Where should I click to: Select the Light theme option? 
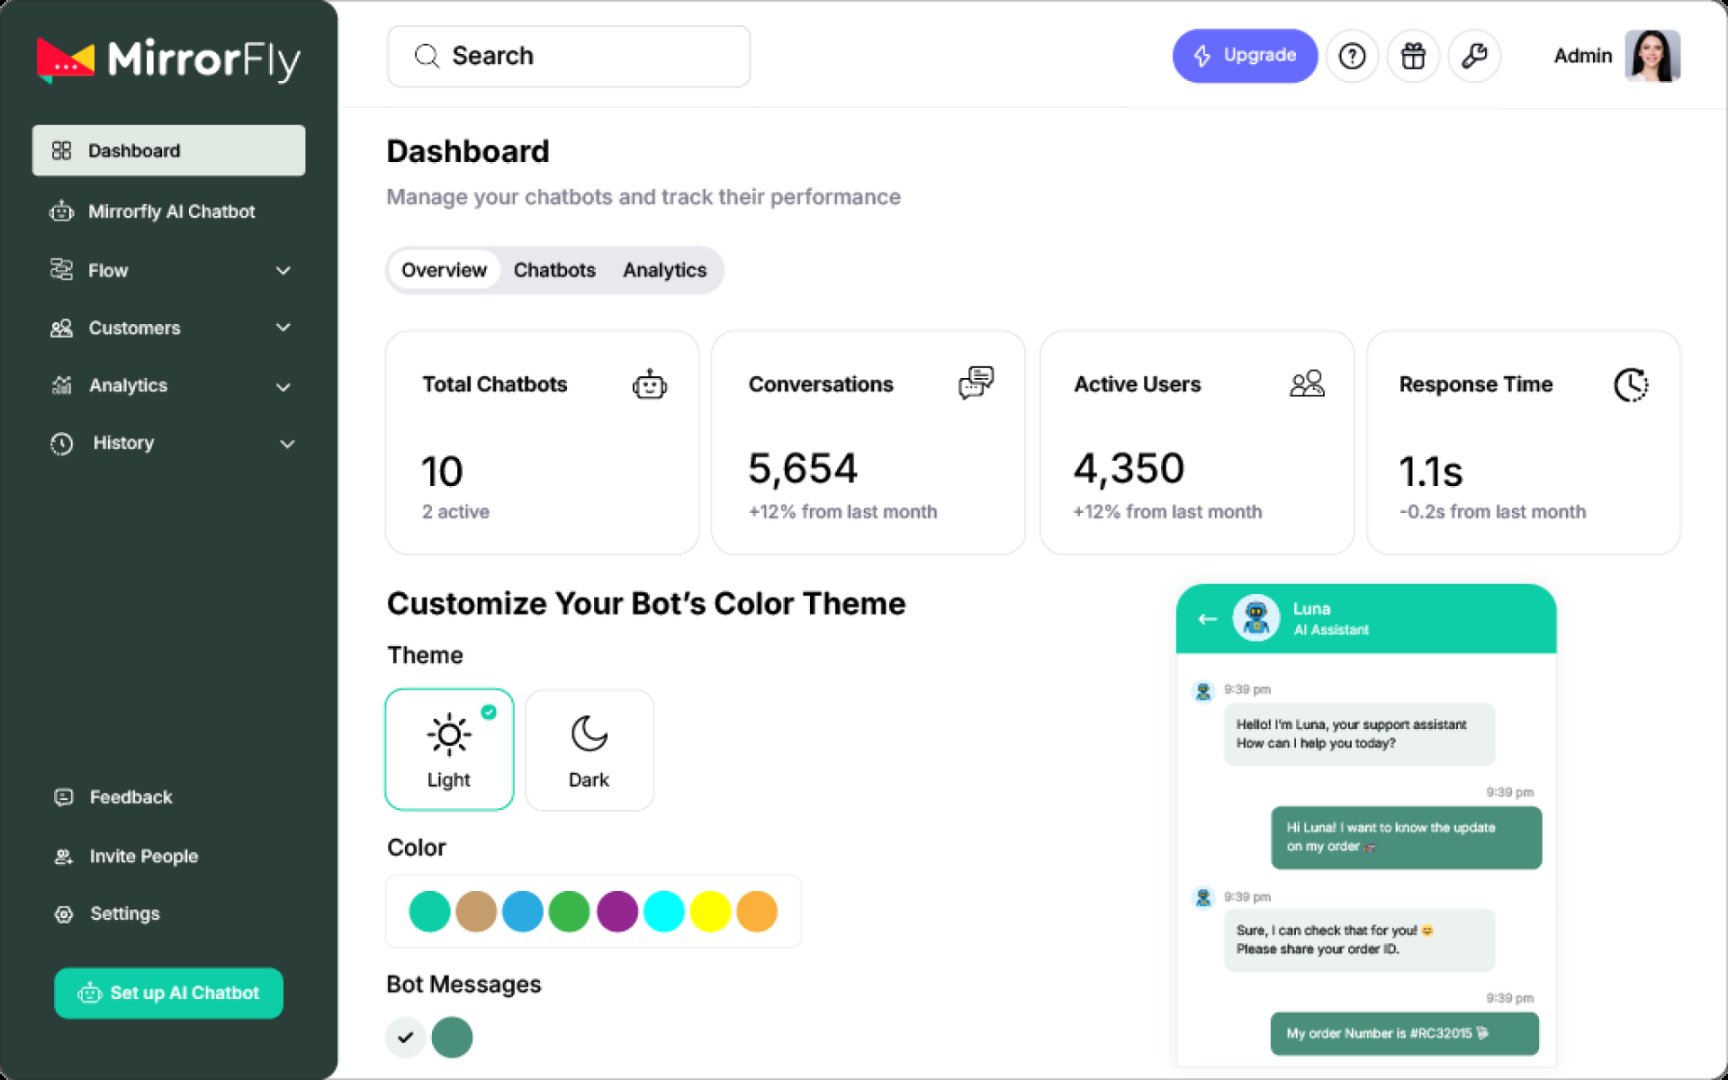coord(449,749)
